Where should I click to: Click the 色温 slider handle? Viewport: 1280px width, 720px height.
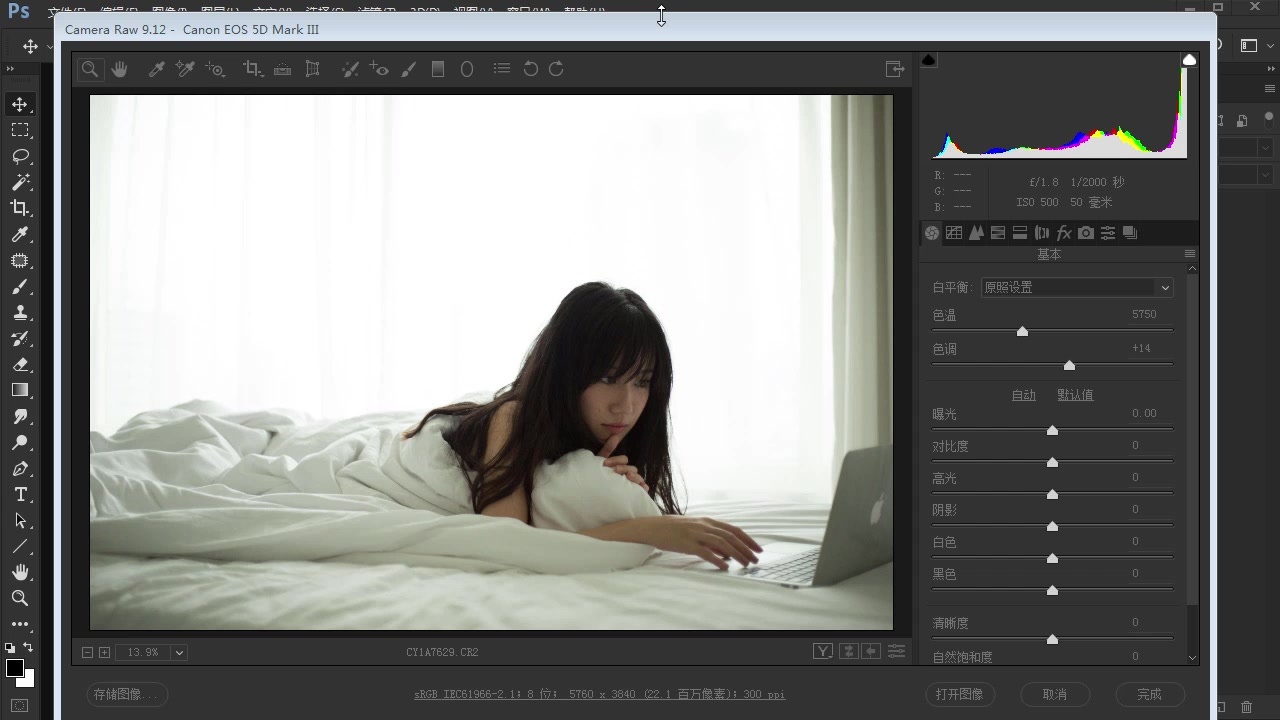(1022, 331)
